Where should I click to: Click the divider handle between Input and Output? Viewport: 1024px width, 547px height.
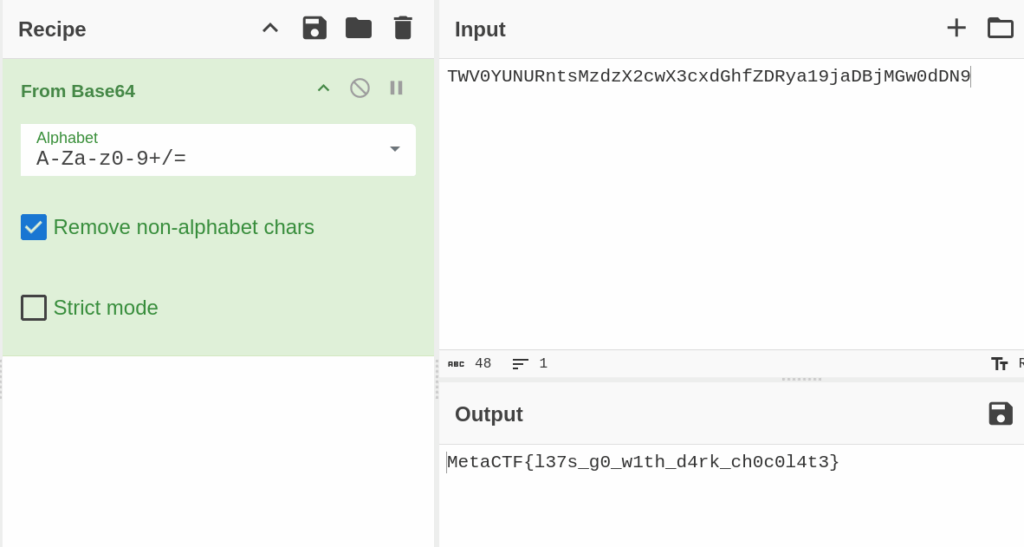click(x=801, y=379)
